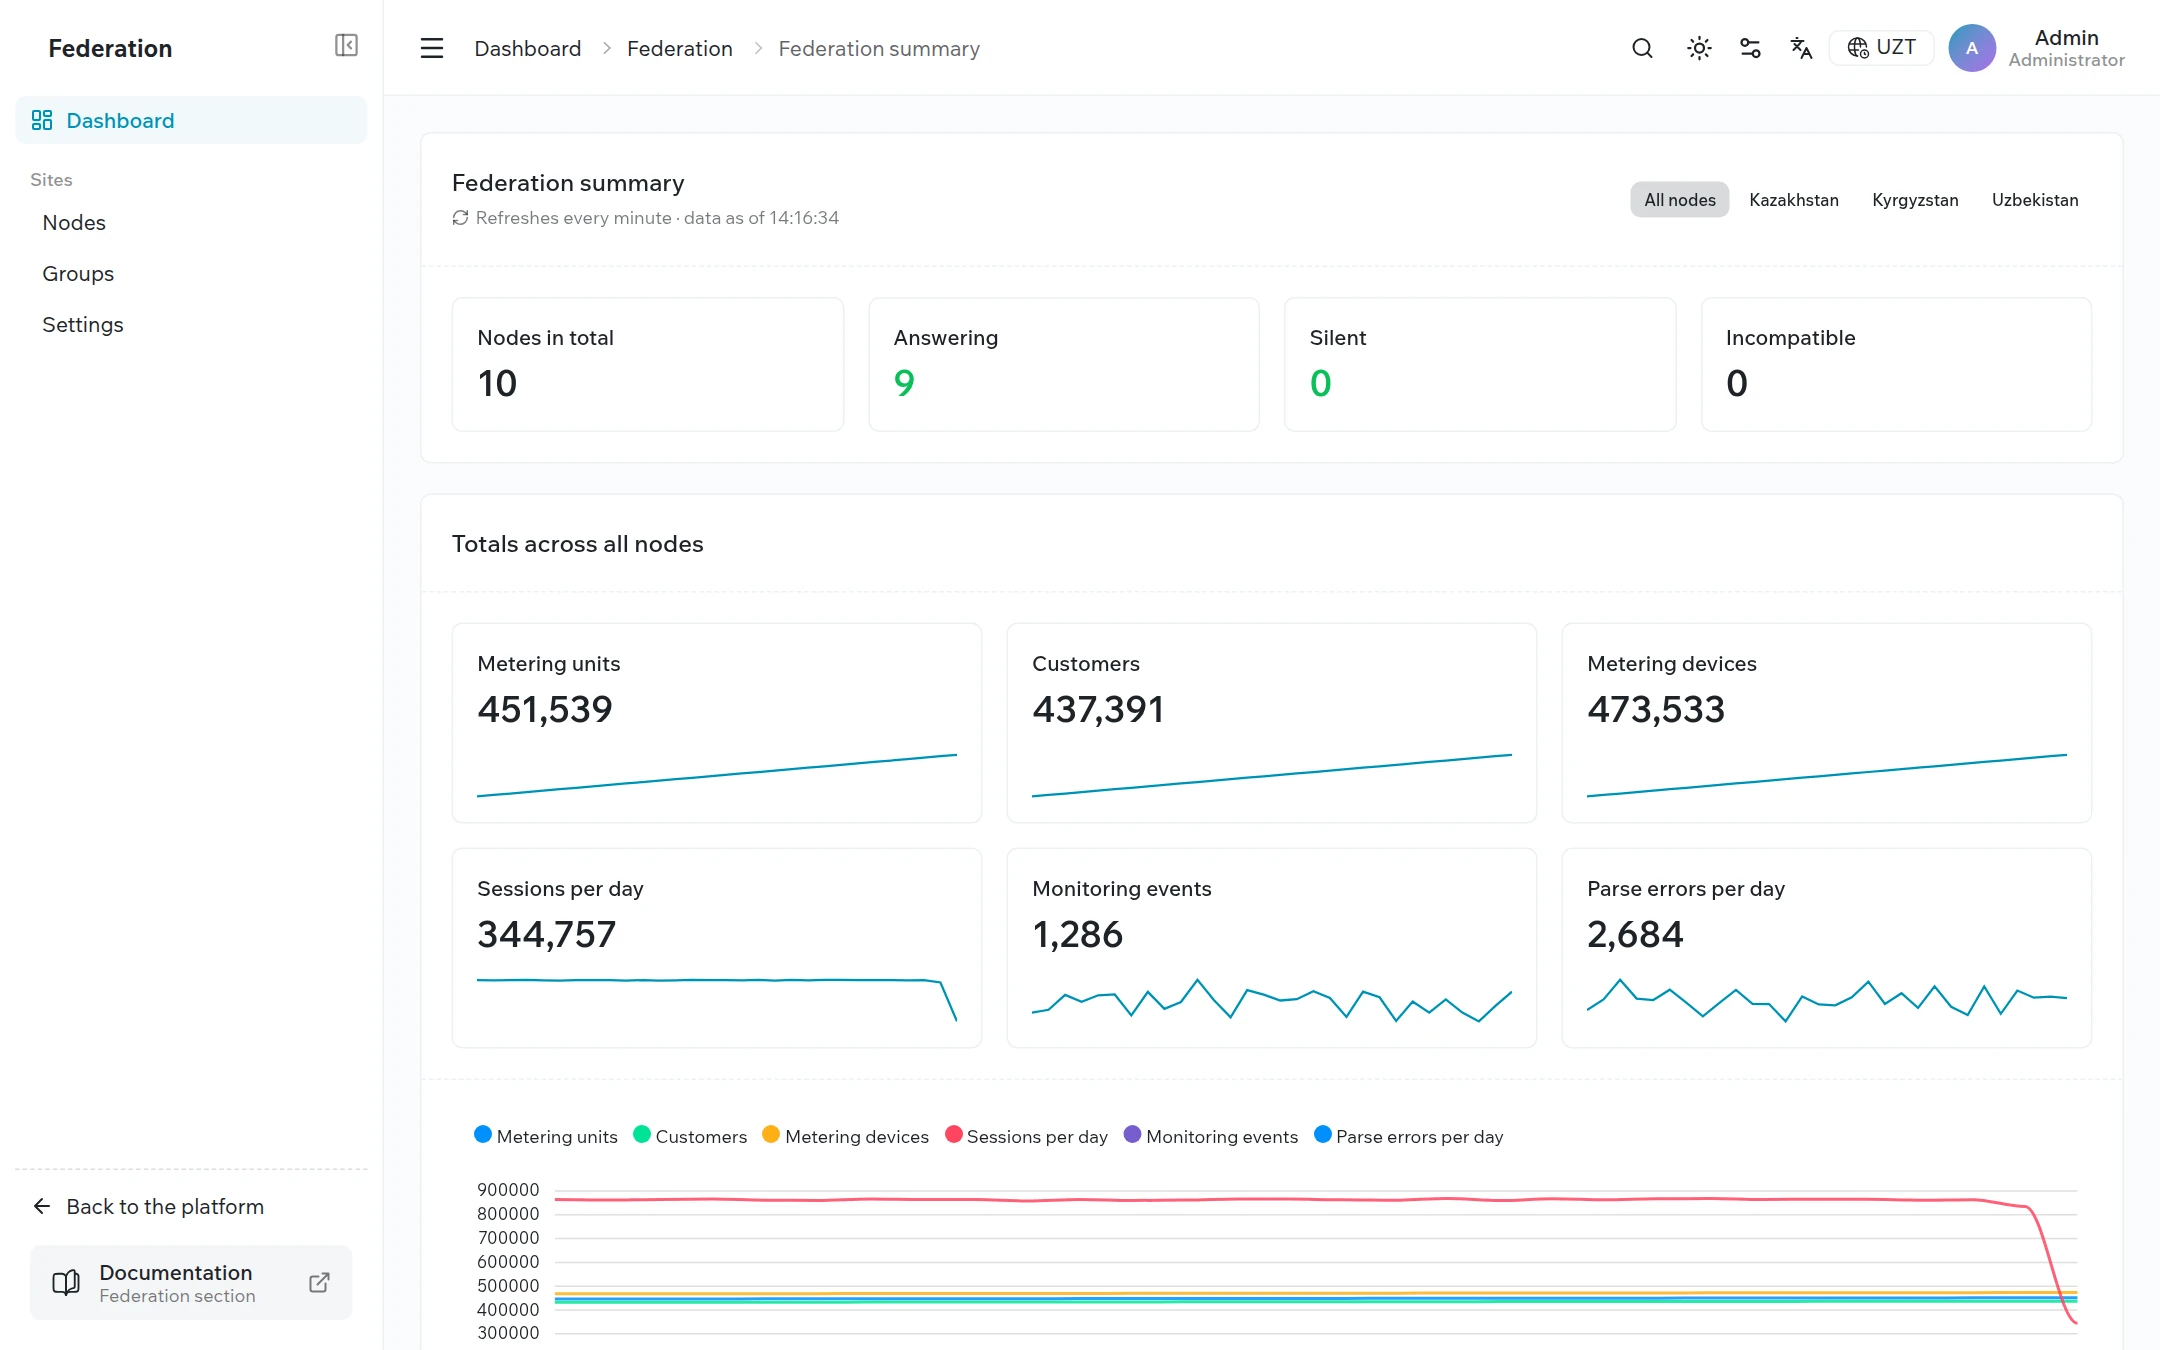Click the back arrow icon near 'Back to the platform'
This screenshot has width=2160, height=1350.
42,1207
